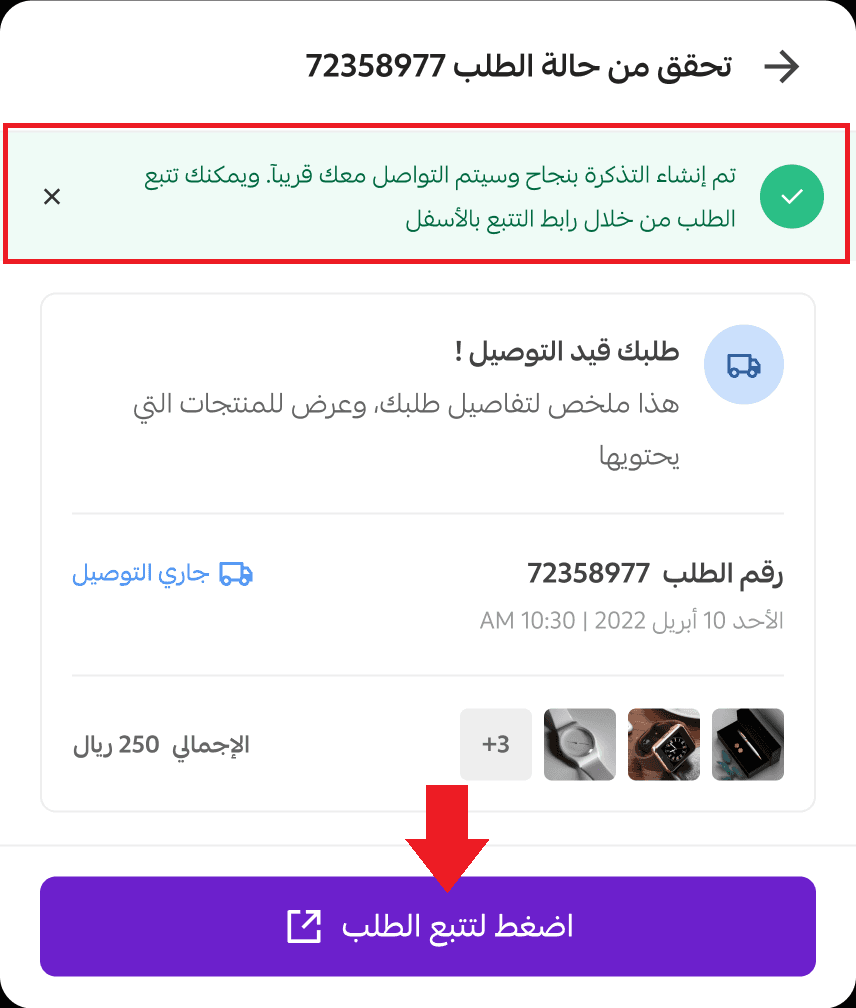The height and width of the screenshot is (1008, 856).
Task: Expand the +3 more products tile
Action: click(x=495, y=744)
